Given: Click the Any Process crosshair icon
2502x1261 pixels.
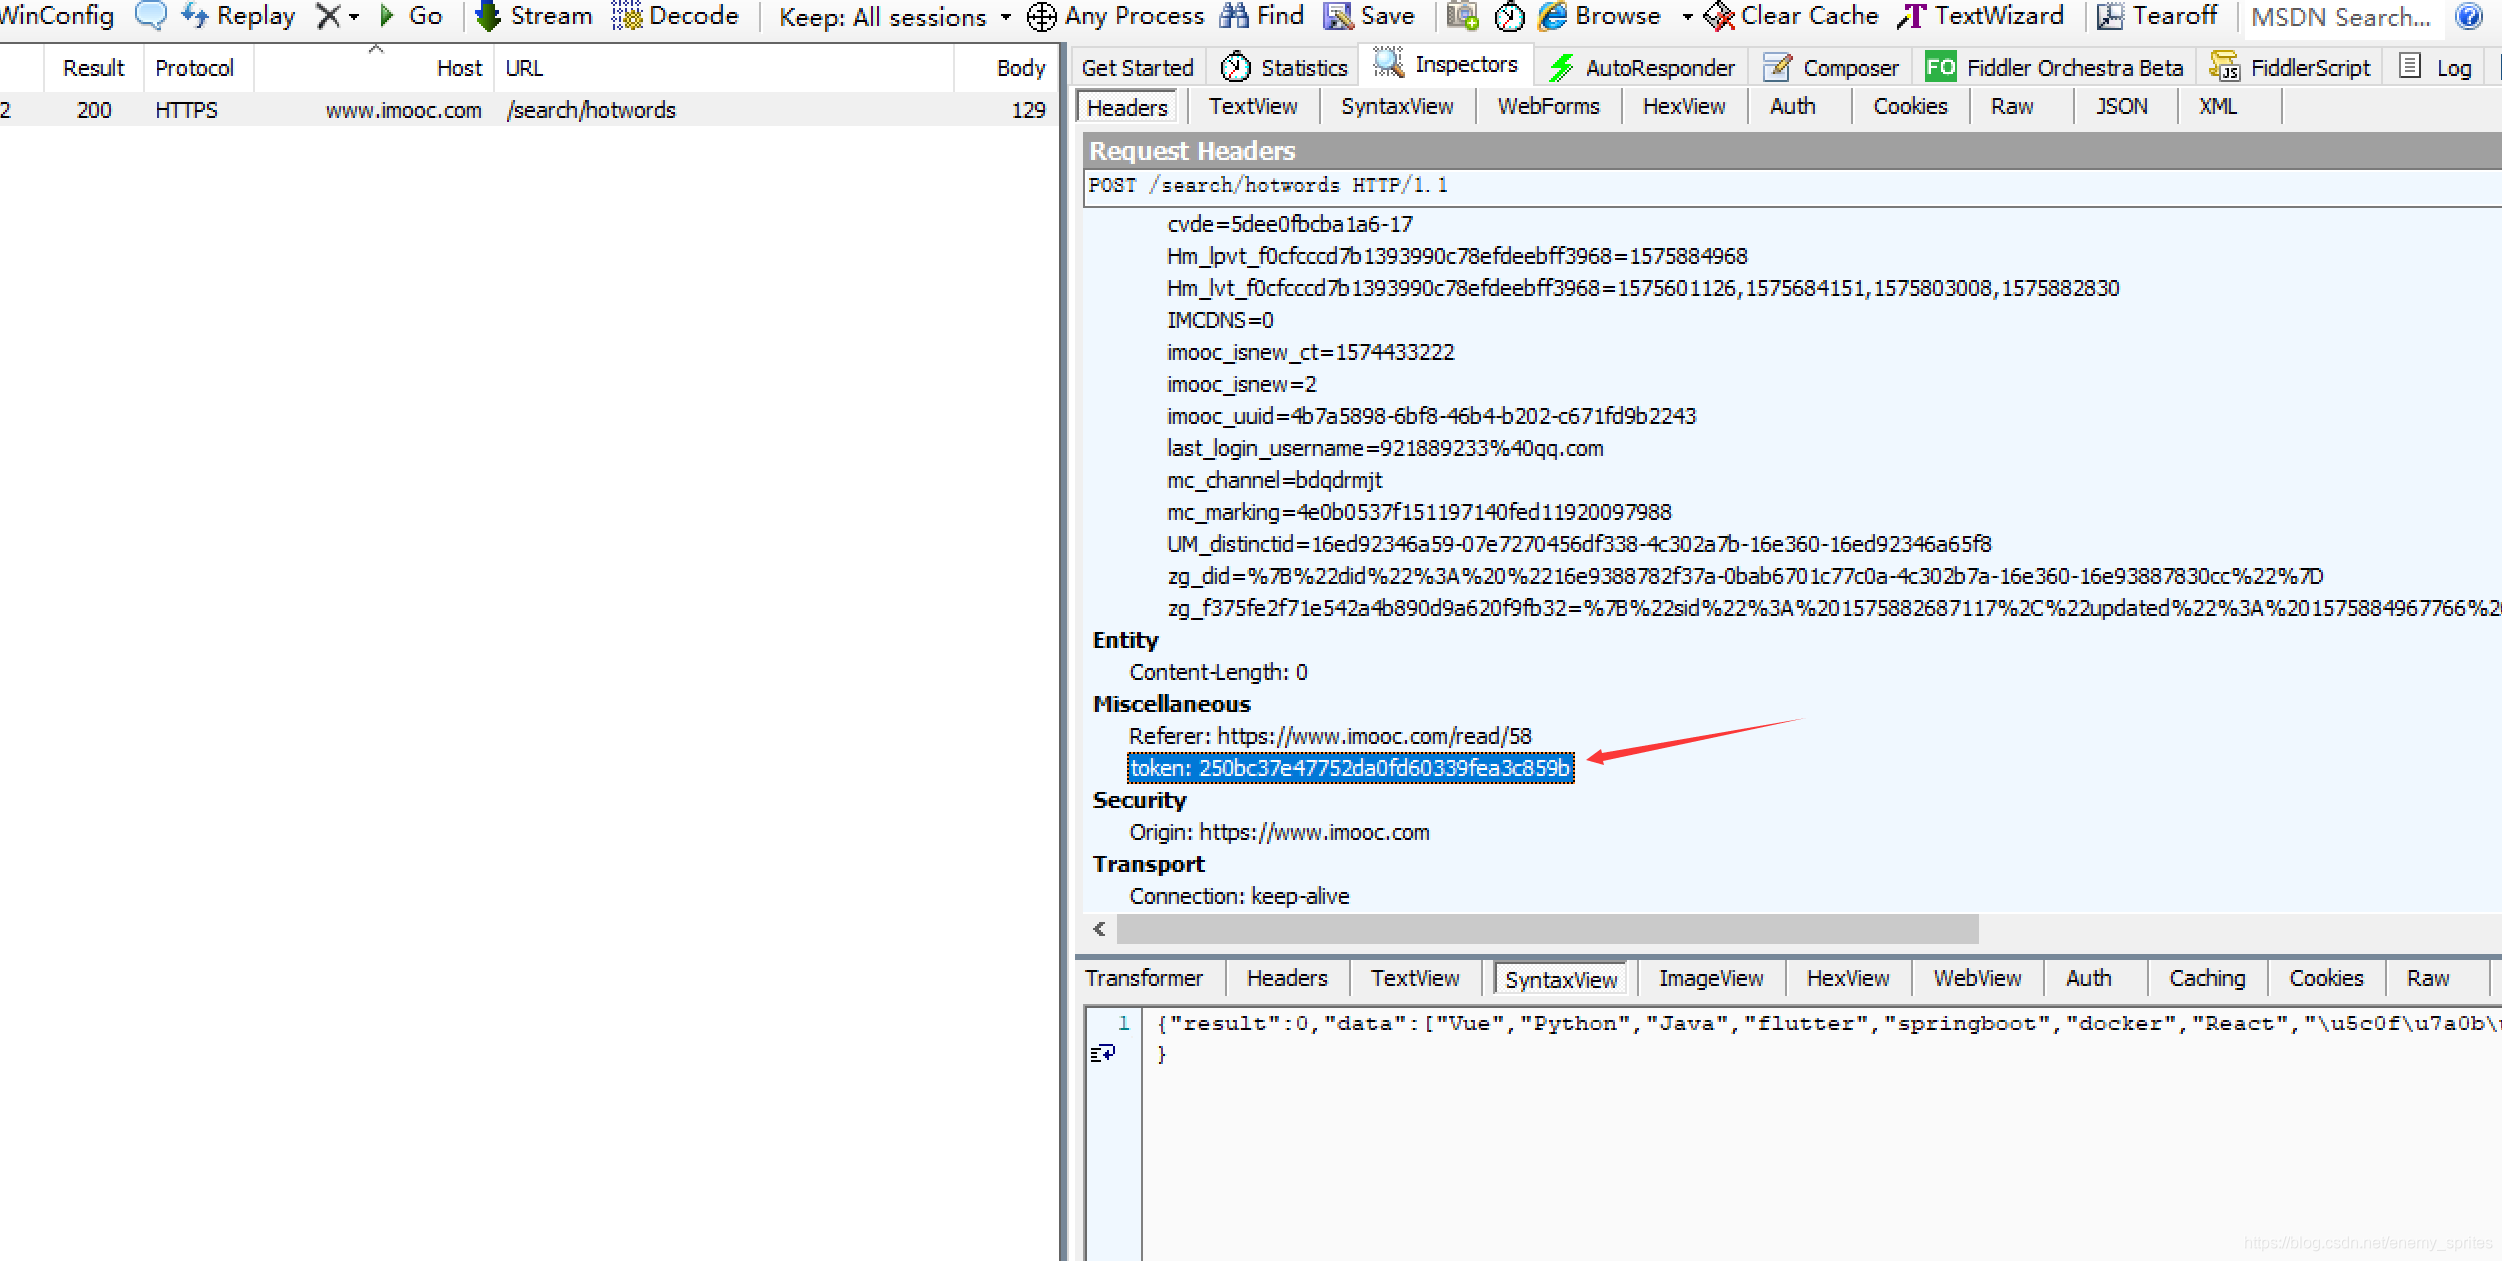Looking at the screenshot, I should [x=1042, y=17].
